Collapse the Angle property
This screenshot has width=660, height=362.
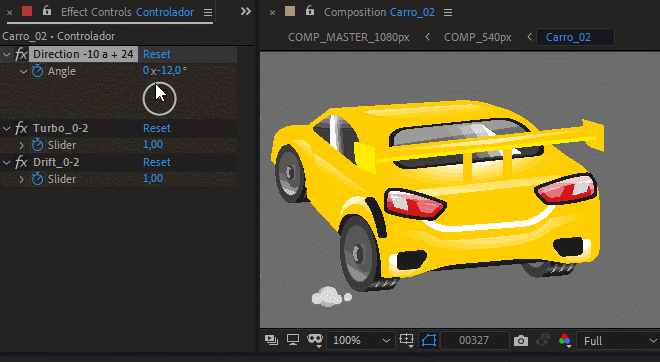pos(23,72)
